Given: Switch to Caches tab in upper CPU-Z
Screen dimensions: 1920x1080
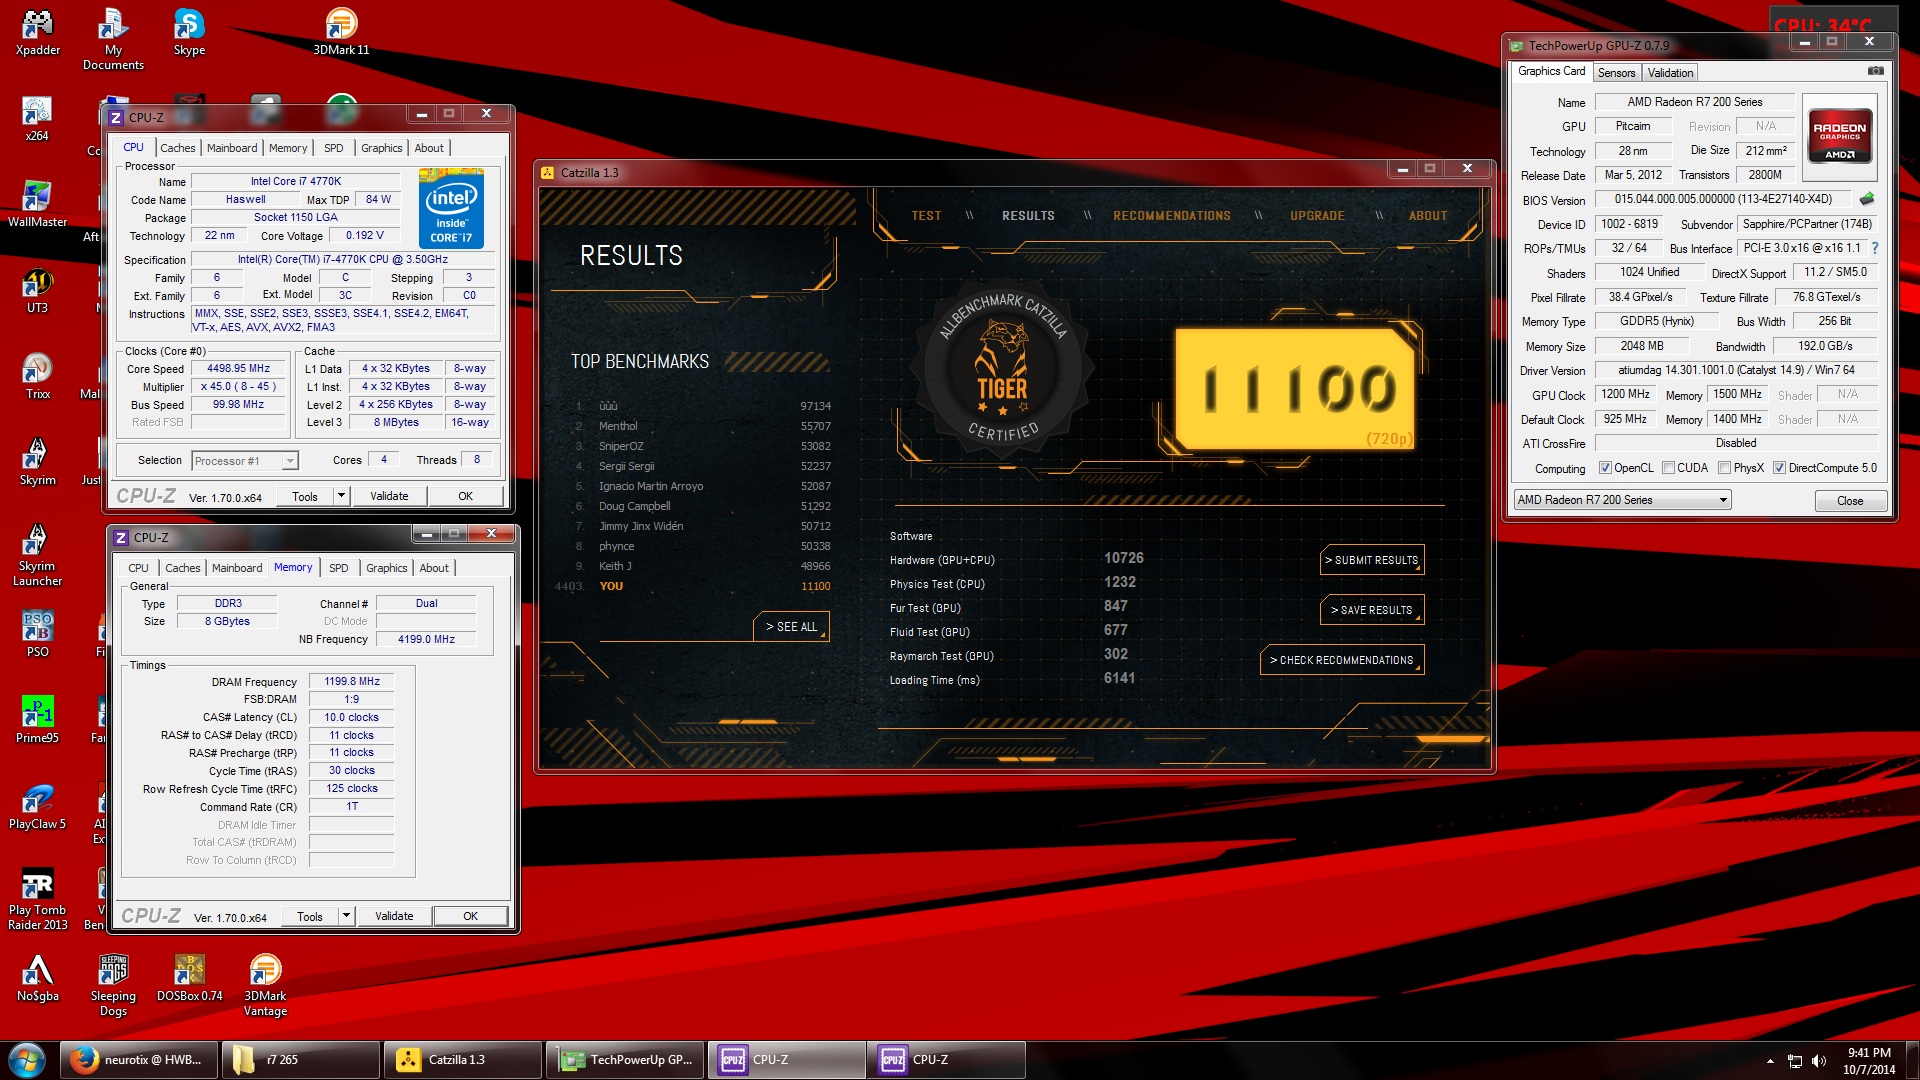Looking at the screenshot, I should click(178, 148).
